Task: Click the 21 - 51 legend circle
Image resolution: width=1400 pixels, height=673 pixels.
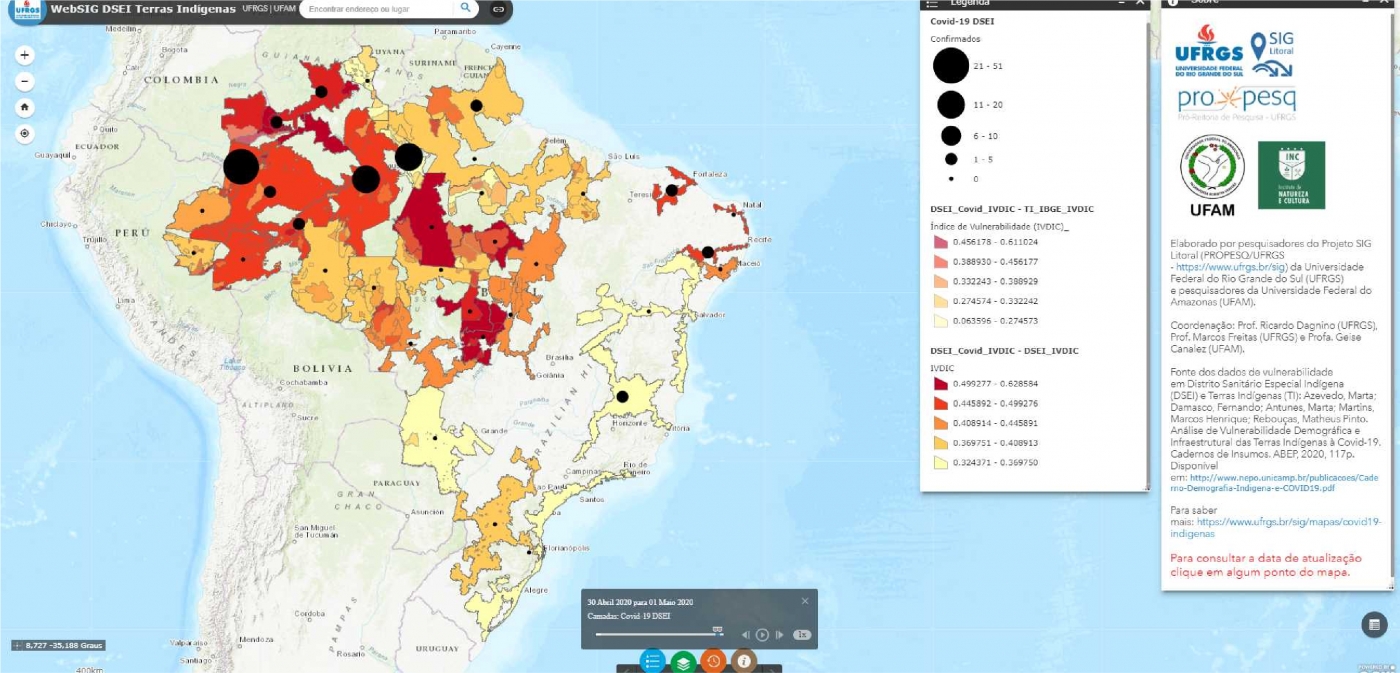Action: [x=951, y=65]
